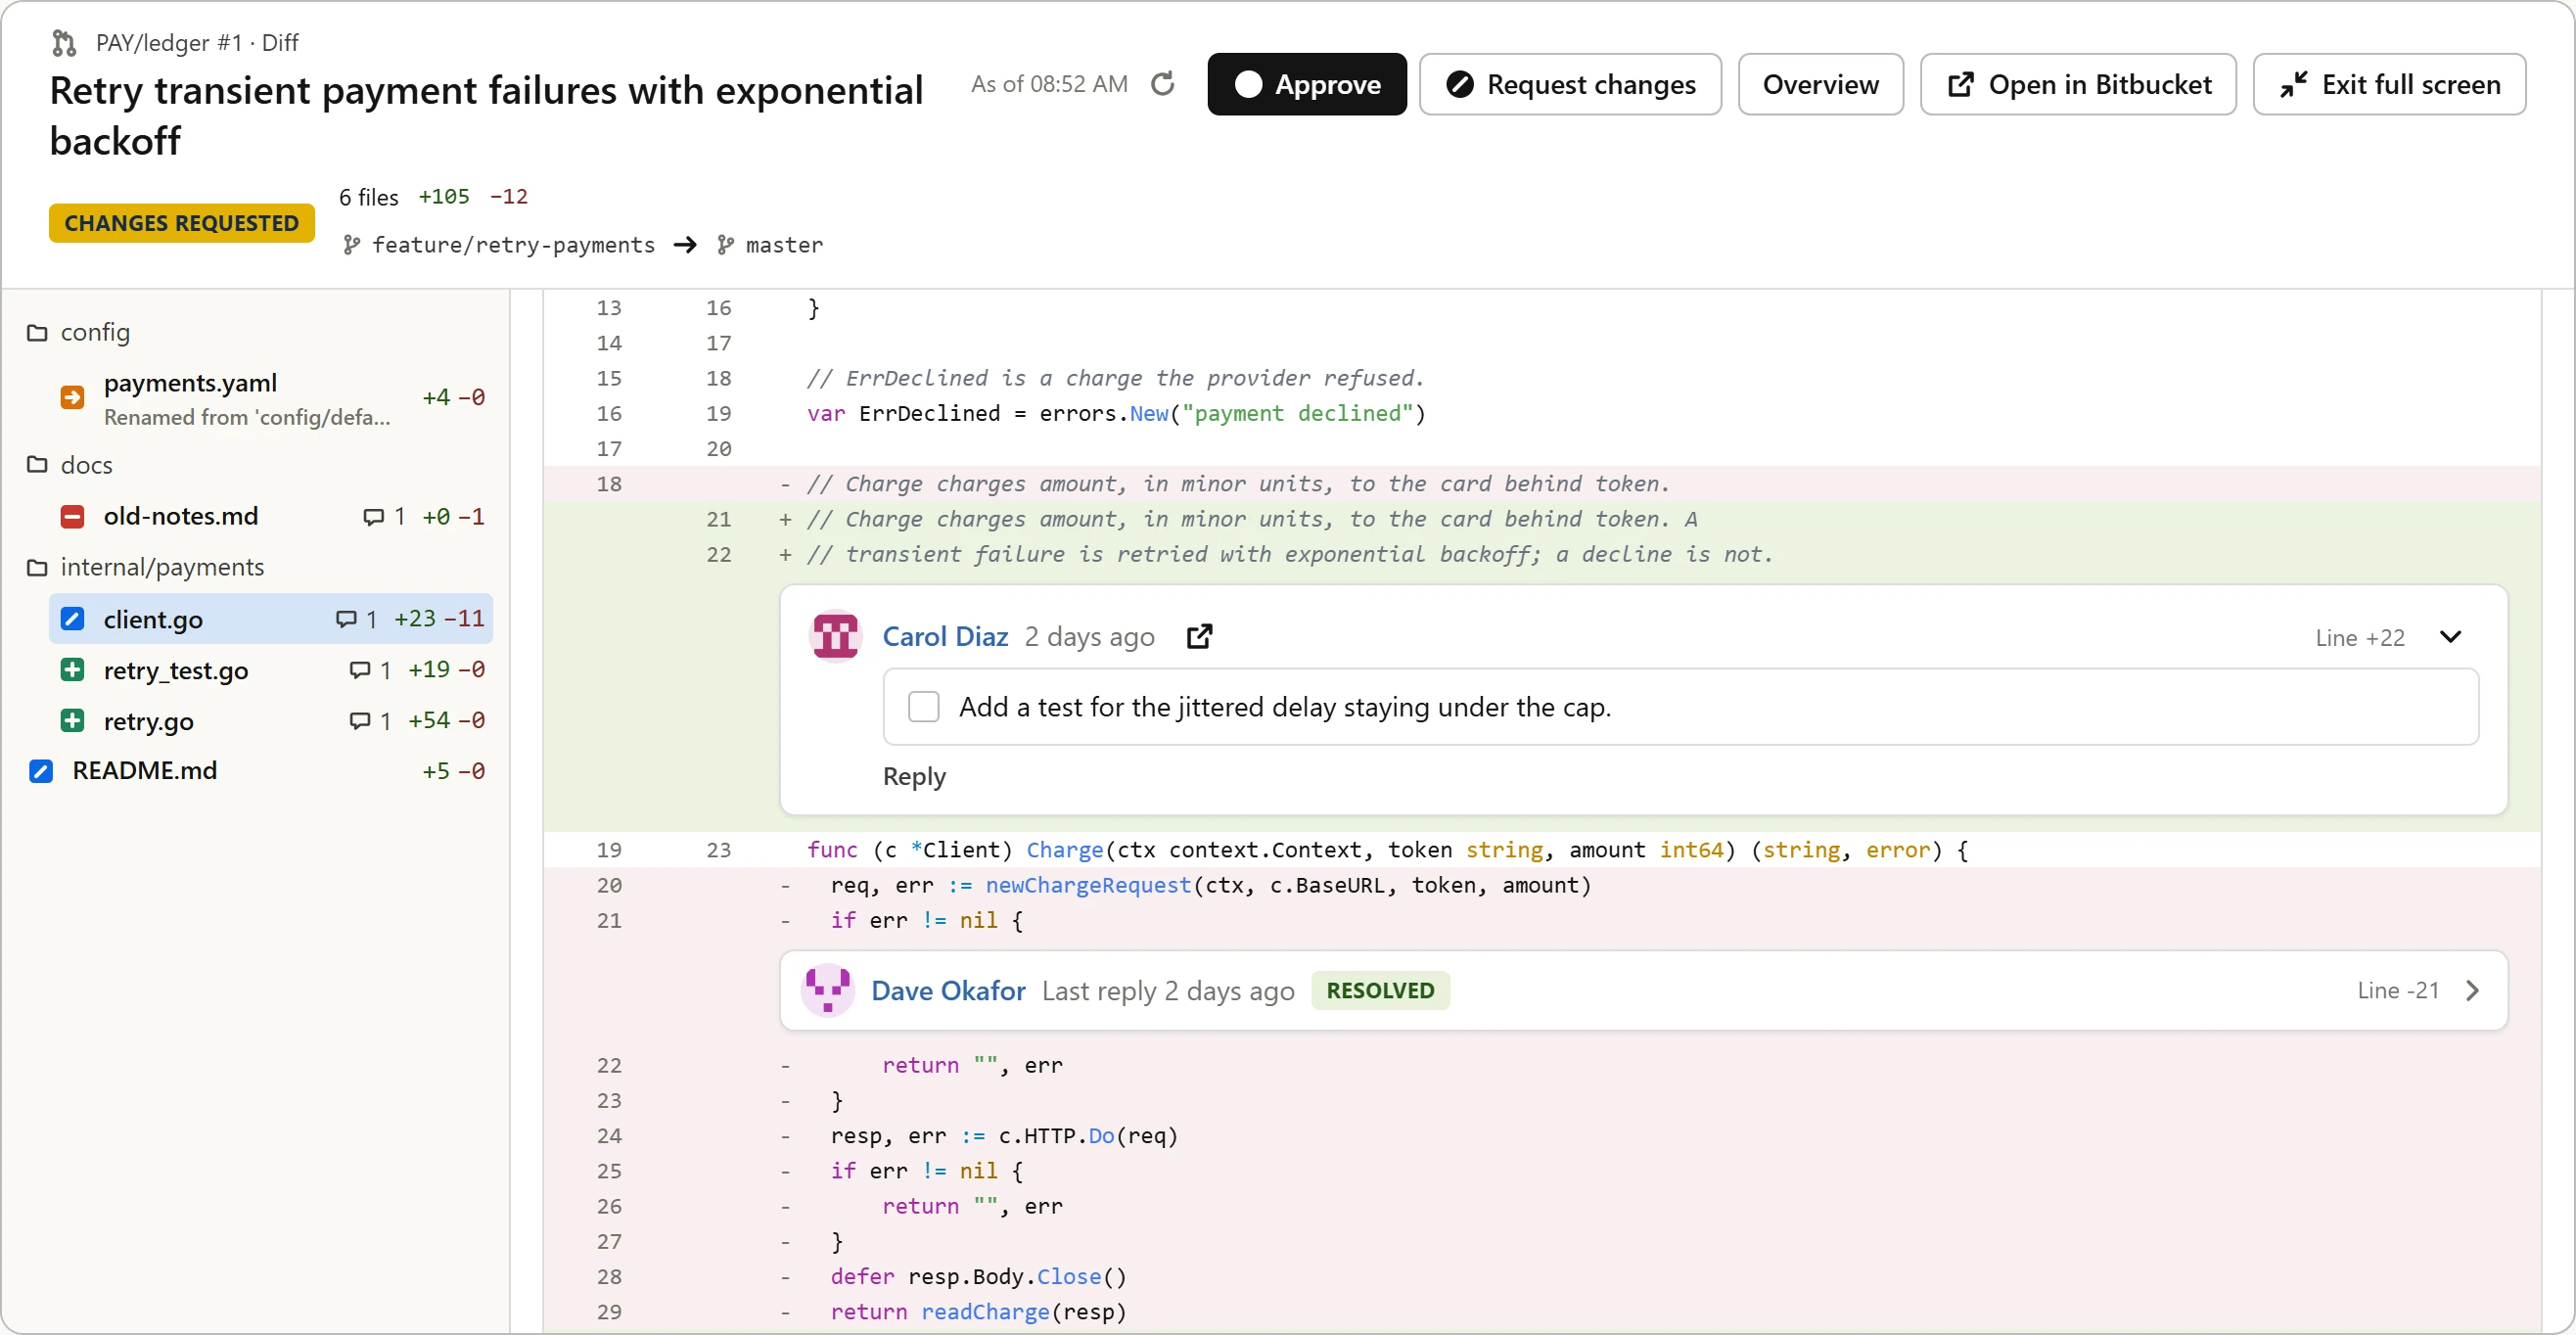Open Carol Diaz's profile name link
The image size is (2576, 1335).
click(x=945, y=637)
